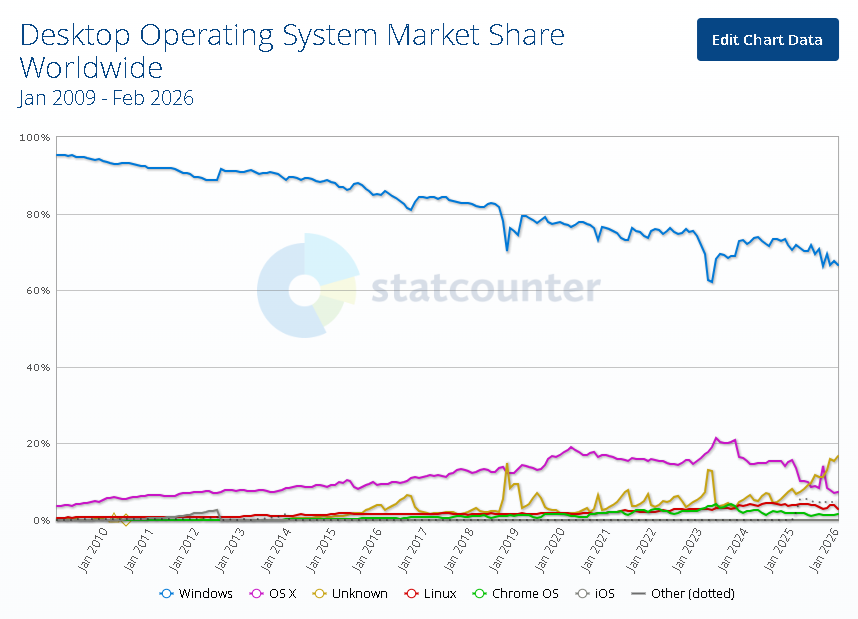Select the chart title "Desktop Operating System Market Share"
This screenshot has height=619, width=858.
[x=292, y=36]
